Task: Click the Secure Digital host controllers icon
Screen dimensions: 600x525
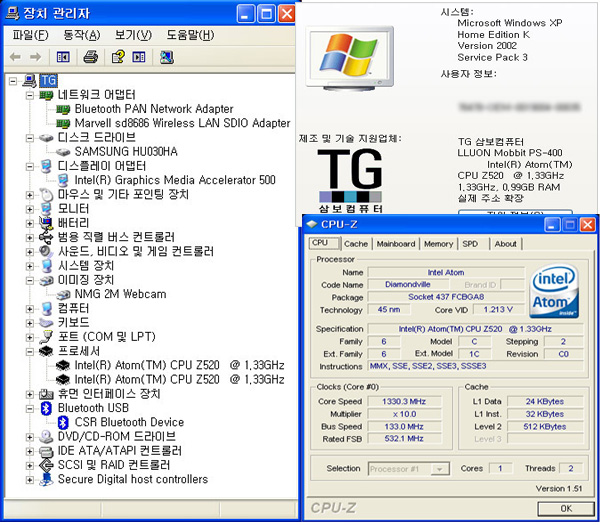Action: coord(46,479)
